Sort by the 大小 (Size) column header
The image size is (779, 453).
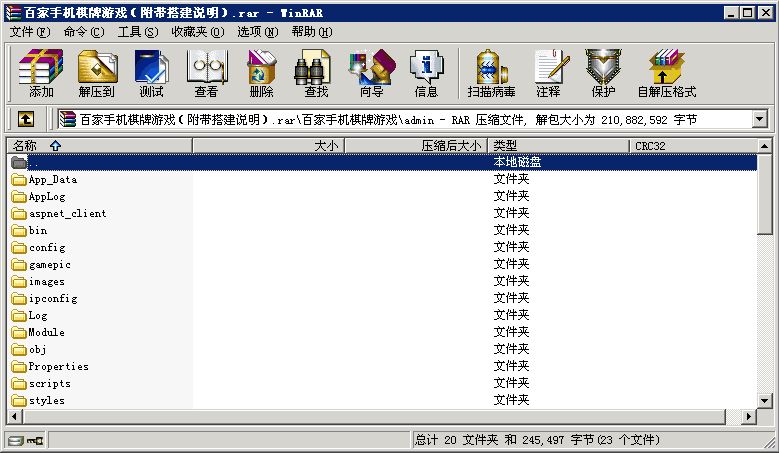(x=267, y=146)
